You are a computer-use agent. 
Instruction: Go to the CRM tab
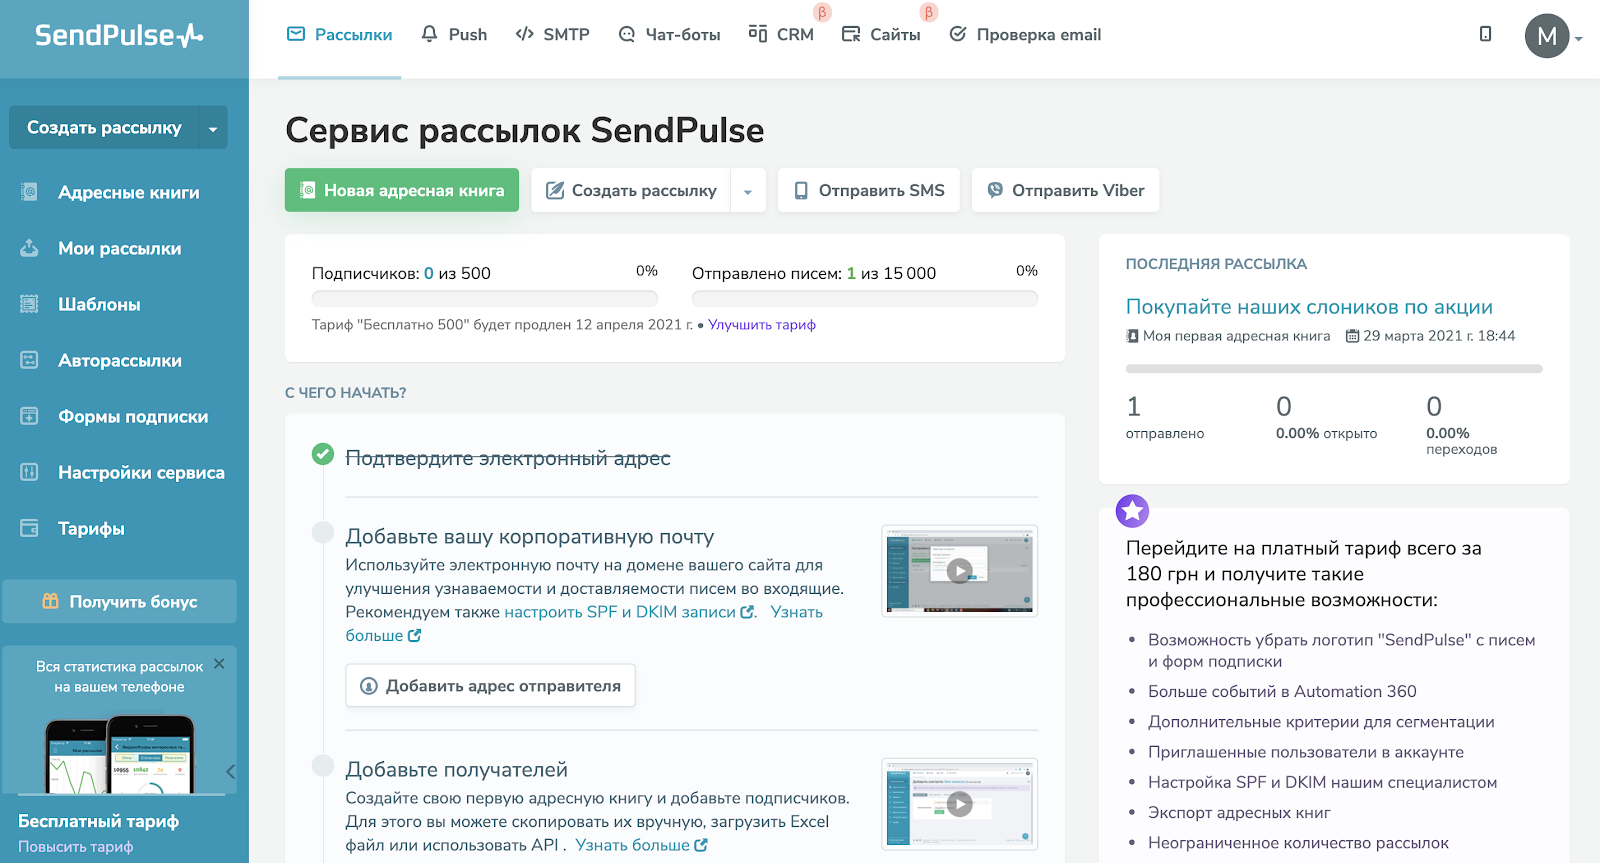click(781, 35)
